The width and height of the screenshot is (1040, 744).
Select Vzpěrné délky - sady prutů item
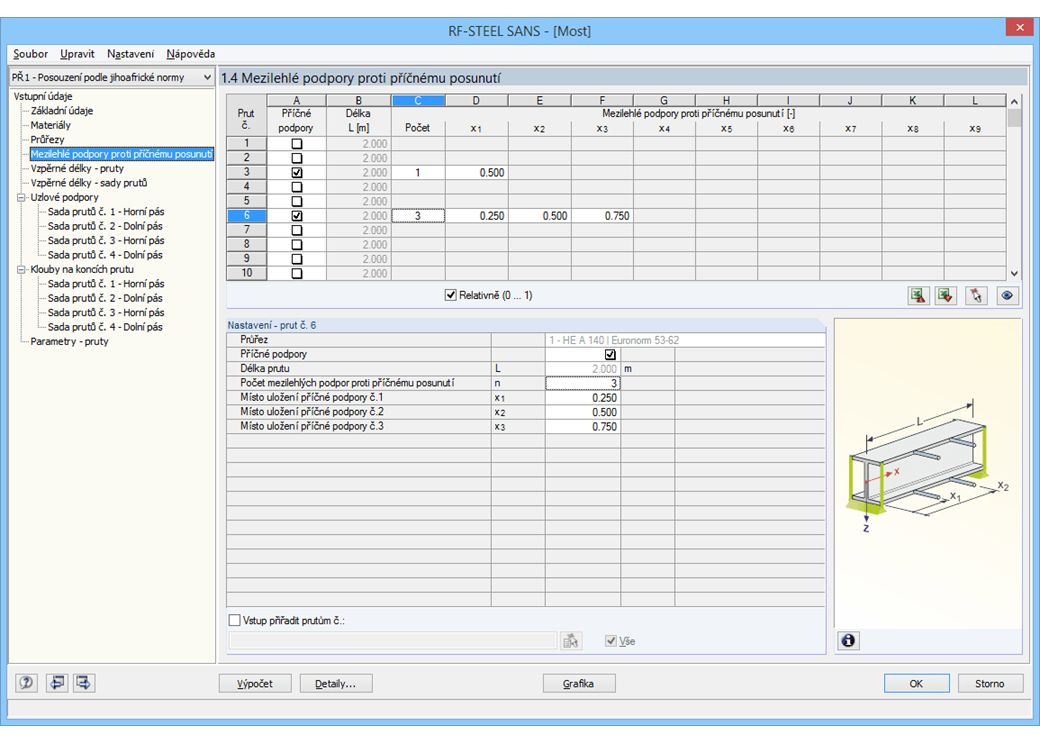(x=89, y=183)
